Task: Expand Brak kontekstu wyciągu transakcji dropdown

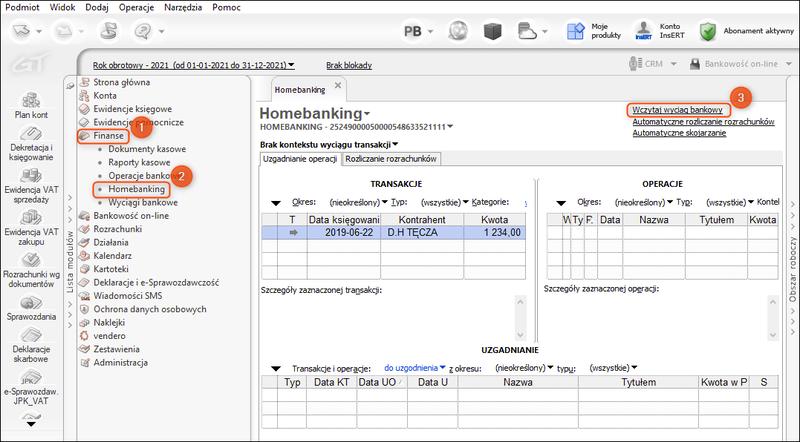Action: (x=395, y=145)
